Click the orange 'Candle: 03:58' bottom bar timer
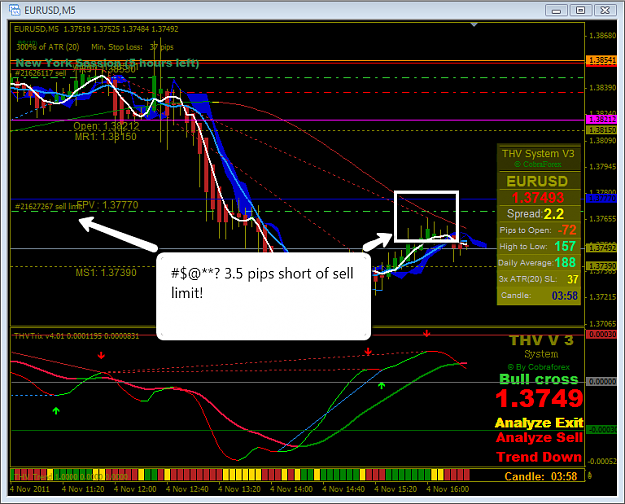Image resolution: width=625 pixels, height=504 pixels. 540,476
